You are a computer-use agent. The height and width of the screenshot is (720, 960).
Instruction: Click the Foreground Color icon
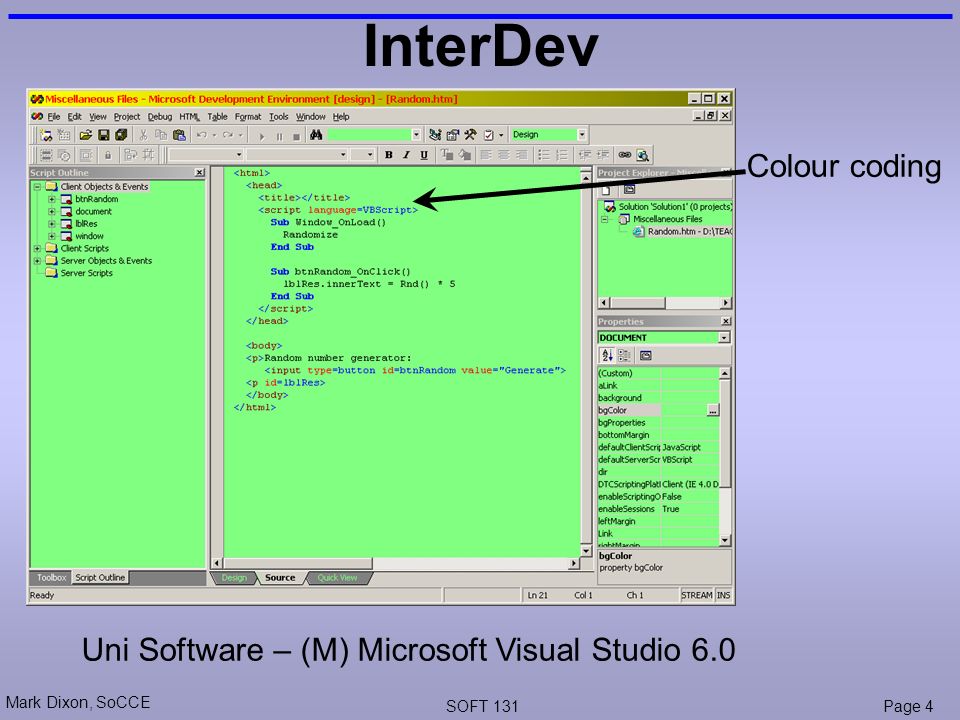[447, 155]
